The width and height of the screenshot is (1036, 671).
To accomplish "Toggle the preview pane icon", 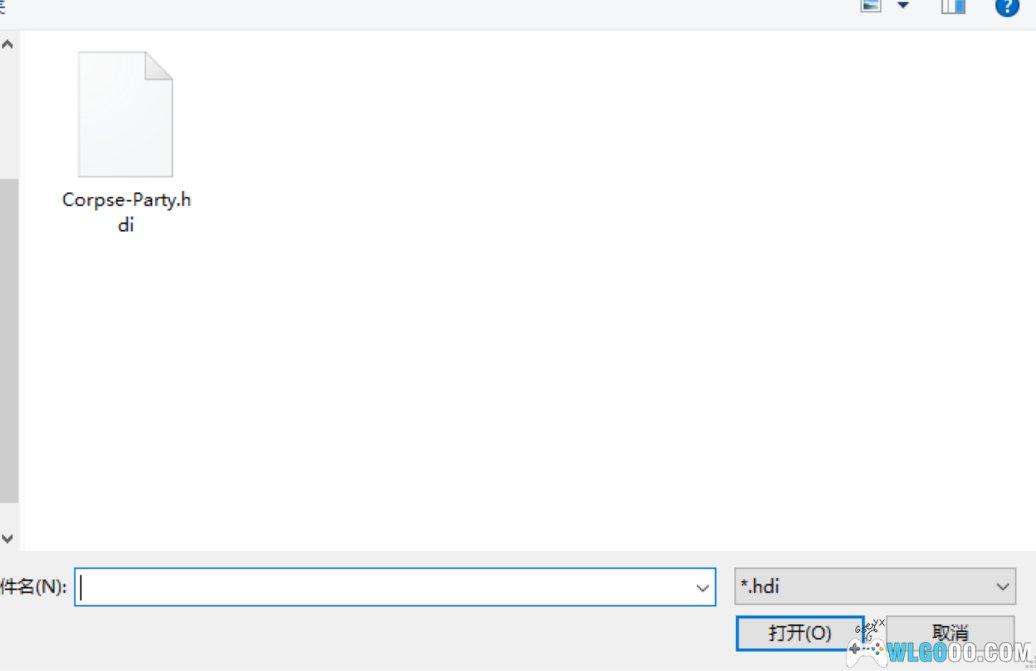I will click(953, 6).
